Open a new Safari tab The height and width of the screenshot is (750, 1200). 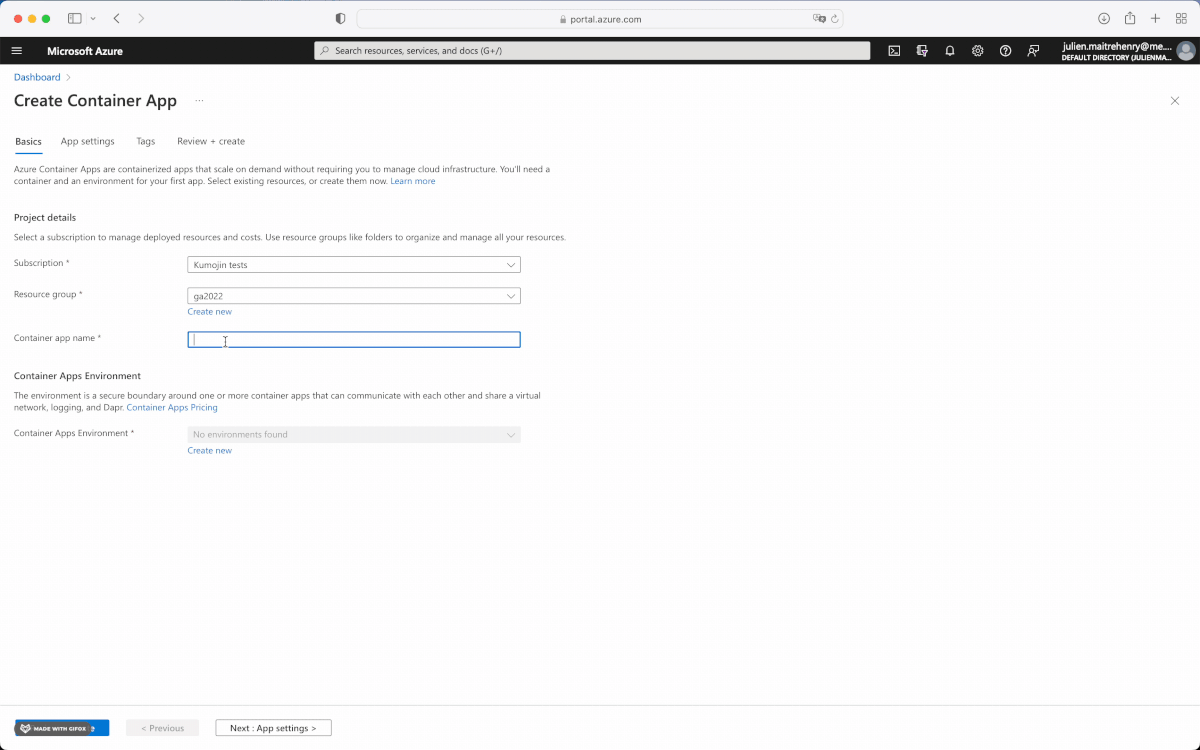pyautogui.click(x=1155, y=18)
